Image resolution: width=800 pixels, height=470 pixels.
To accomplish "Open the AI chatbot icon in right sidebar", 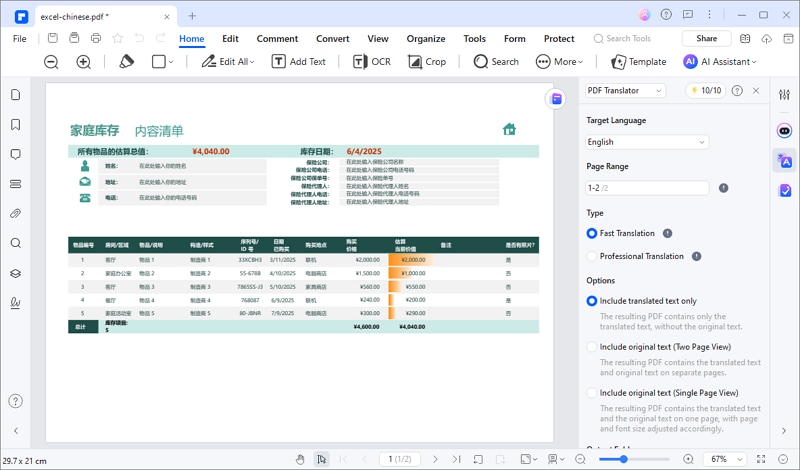I will pos(785,131).
